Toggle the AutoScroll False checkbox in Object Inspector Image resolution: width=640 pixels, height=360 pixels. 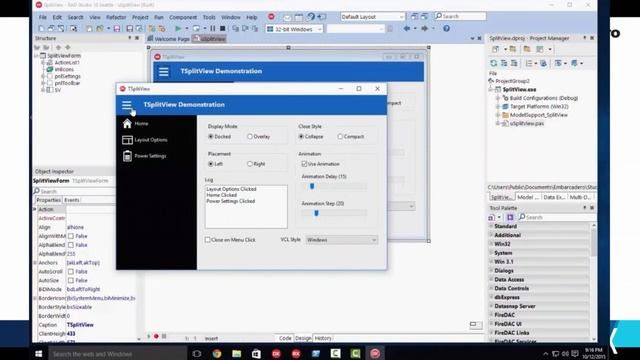[71, 271]
